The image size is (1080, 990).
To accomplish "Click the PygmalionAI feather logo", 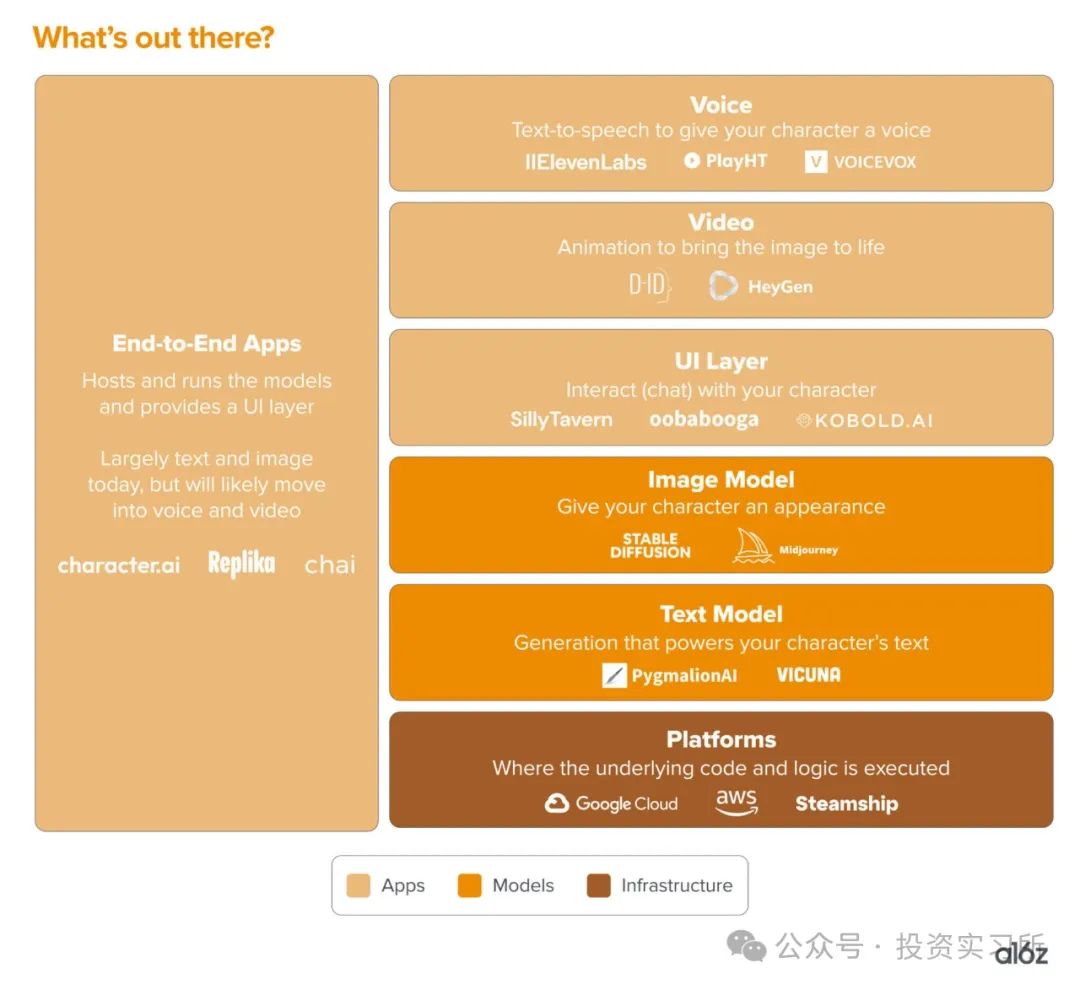I will 614,675.
